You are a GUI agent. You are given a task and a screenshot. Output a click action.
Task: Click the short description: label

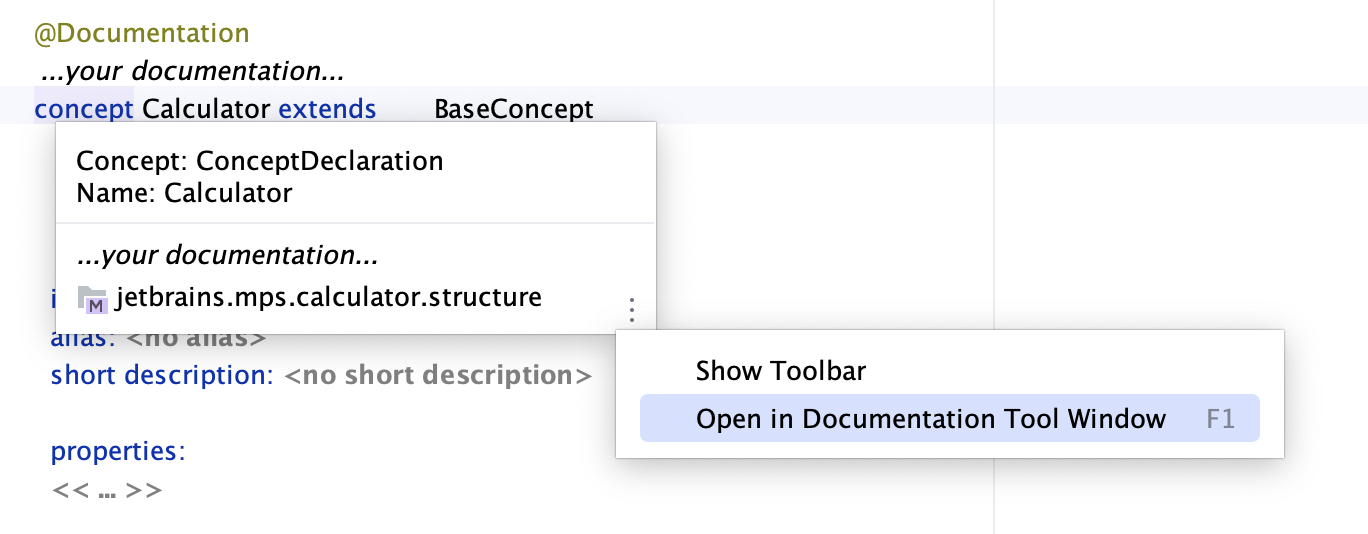160,376
